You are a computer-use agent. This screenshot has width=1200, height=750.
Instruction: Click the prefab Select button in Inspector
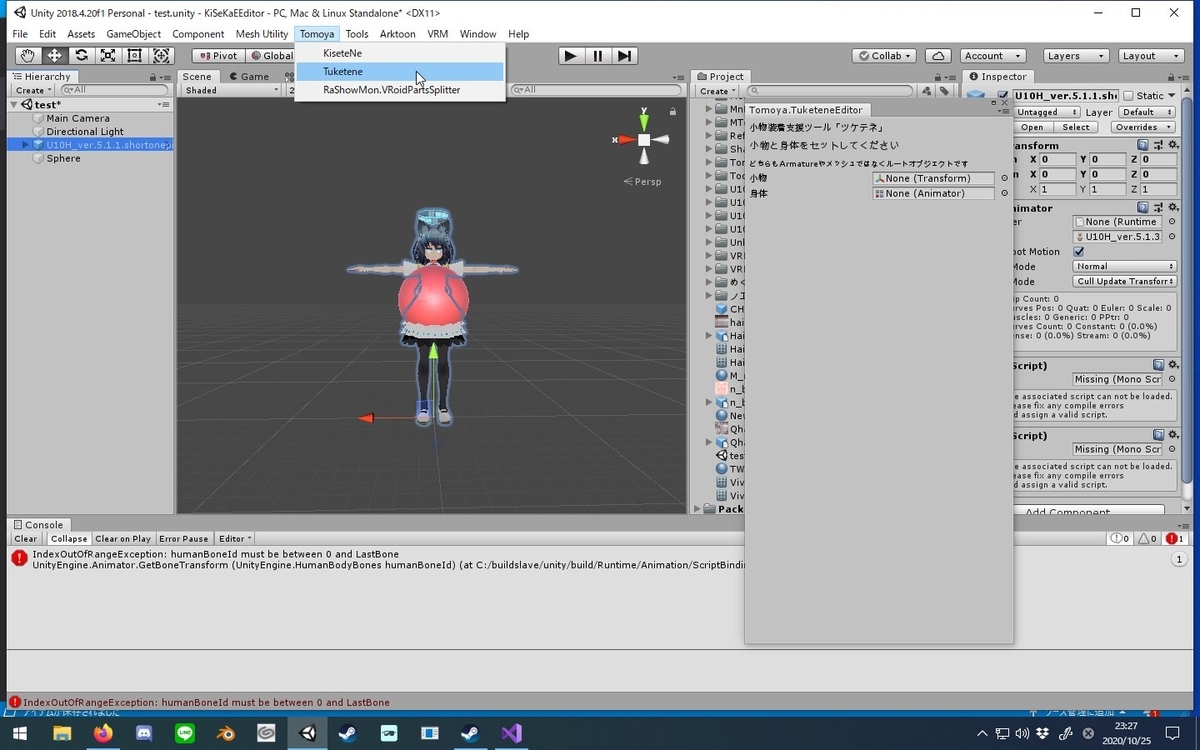(x=1076, y=127)
